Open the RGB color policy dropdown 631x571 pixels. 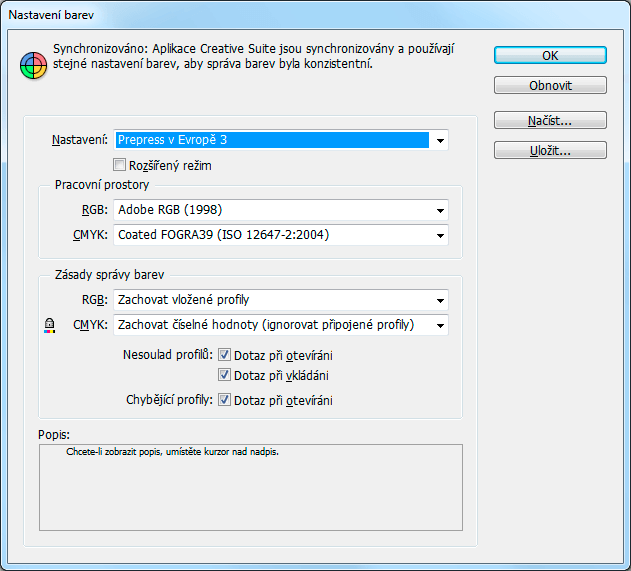[281, 300]
